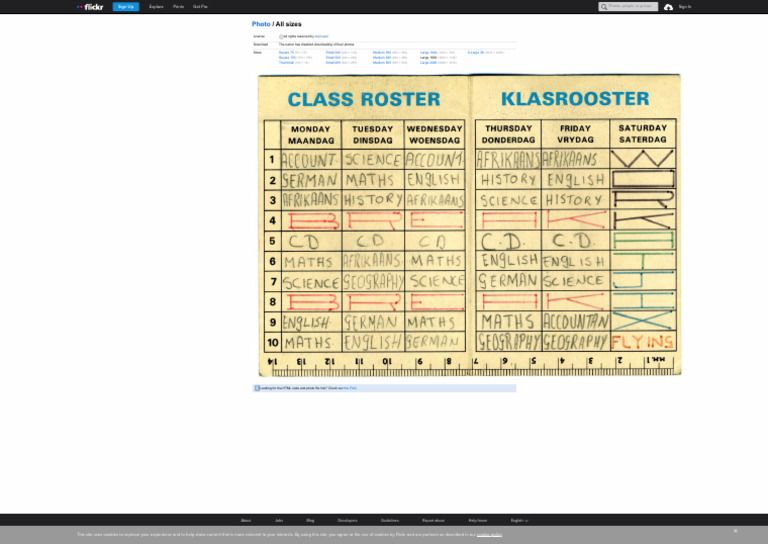
Task: Click the blue Sign Up button
Action: coord(126,7)
